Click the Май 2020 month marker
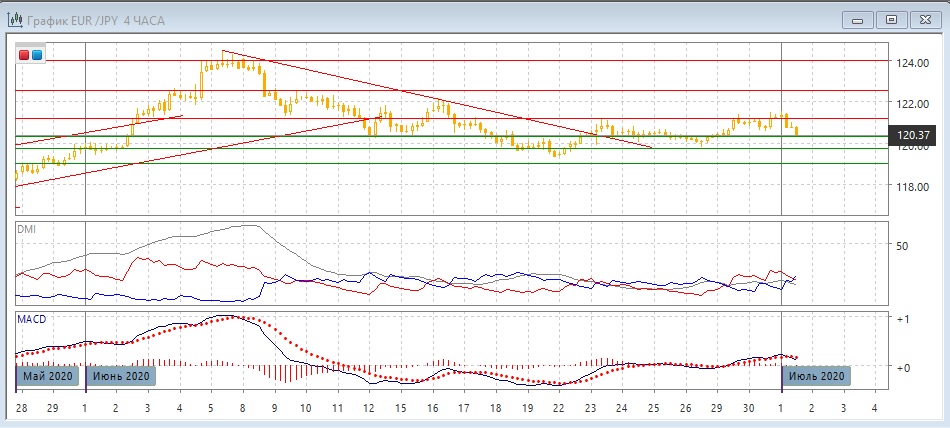 tap(48, 376)
